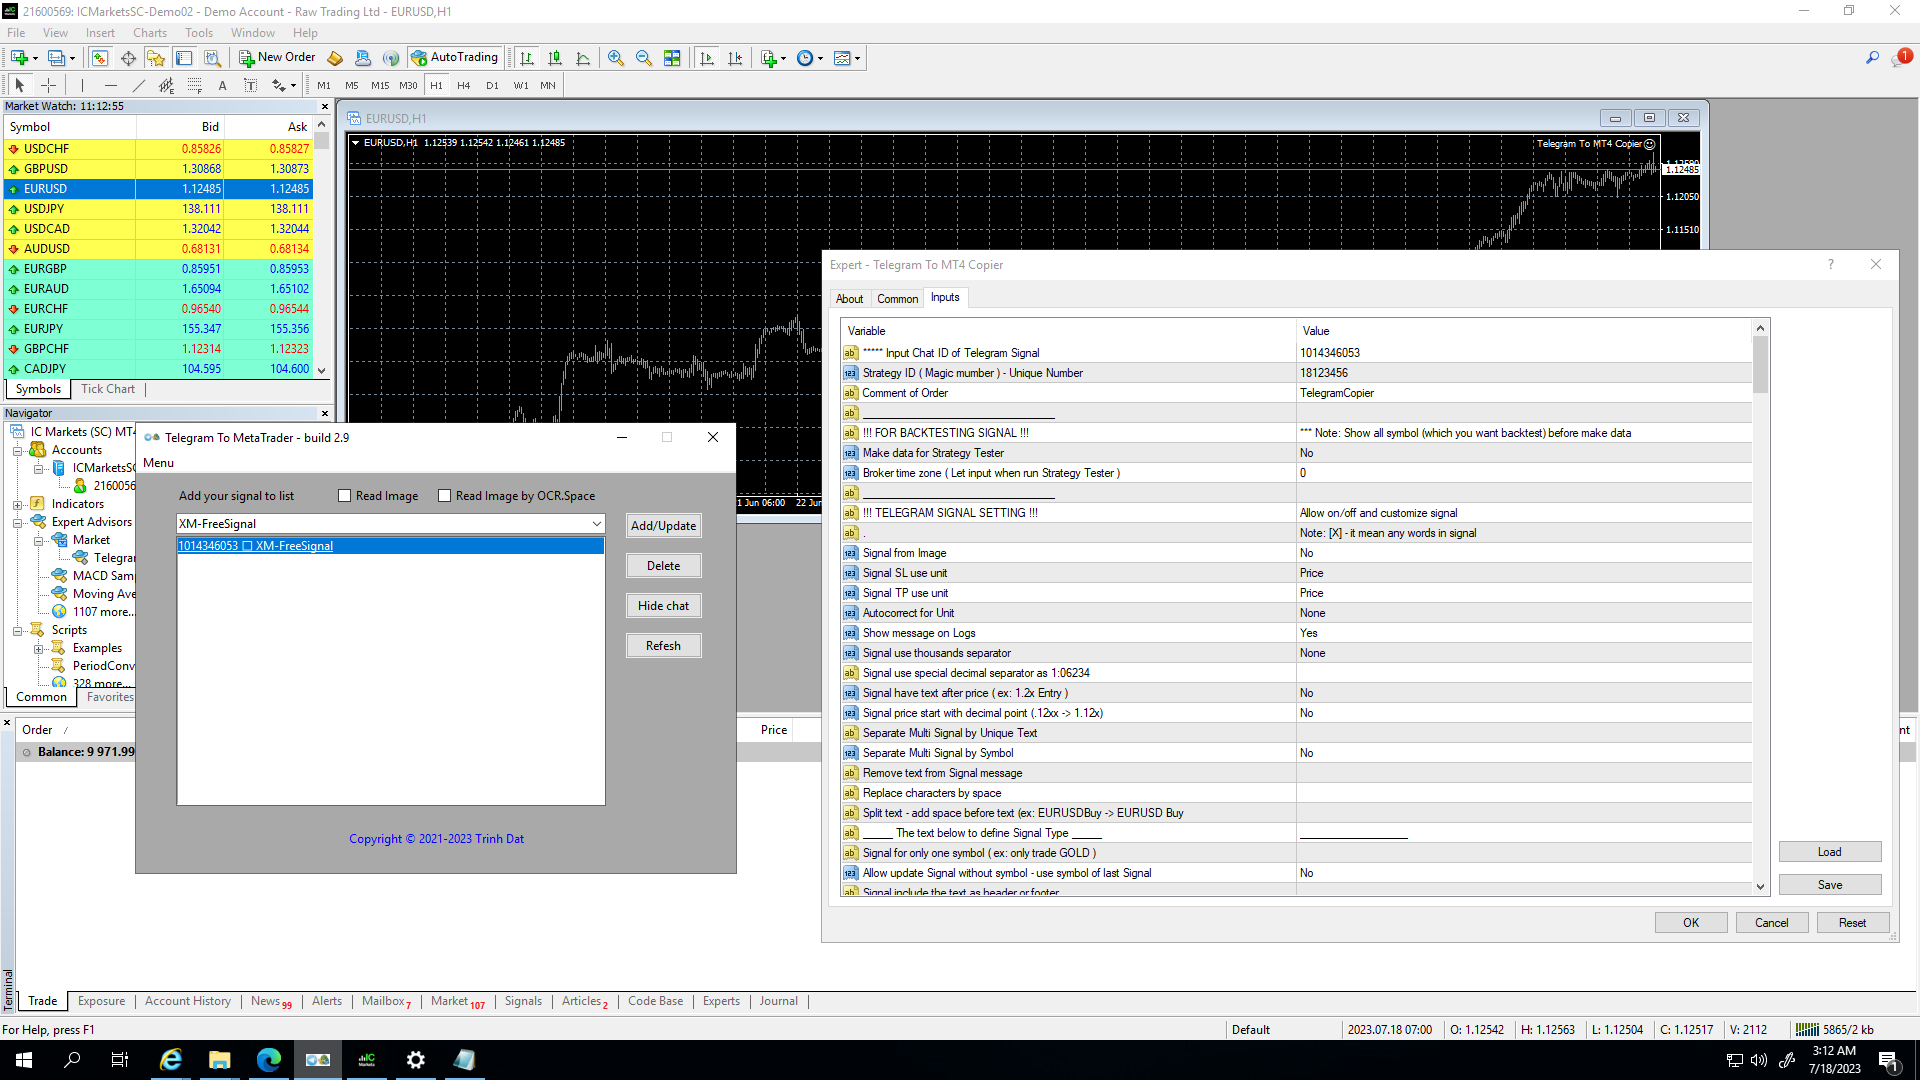Select GBPUSD in Market Watch
This screenshot has height=1080, width=1920.
[x=158, y=169]
